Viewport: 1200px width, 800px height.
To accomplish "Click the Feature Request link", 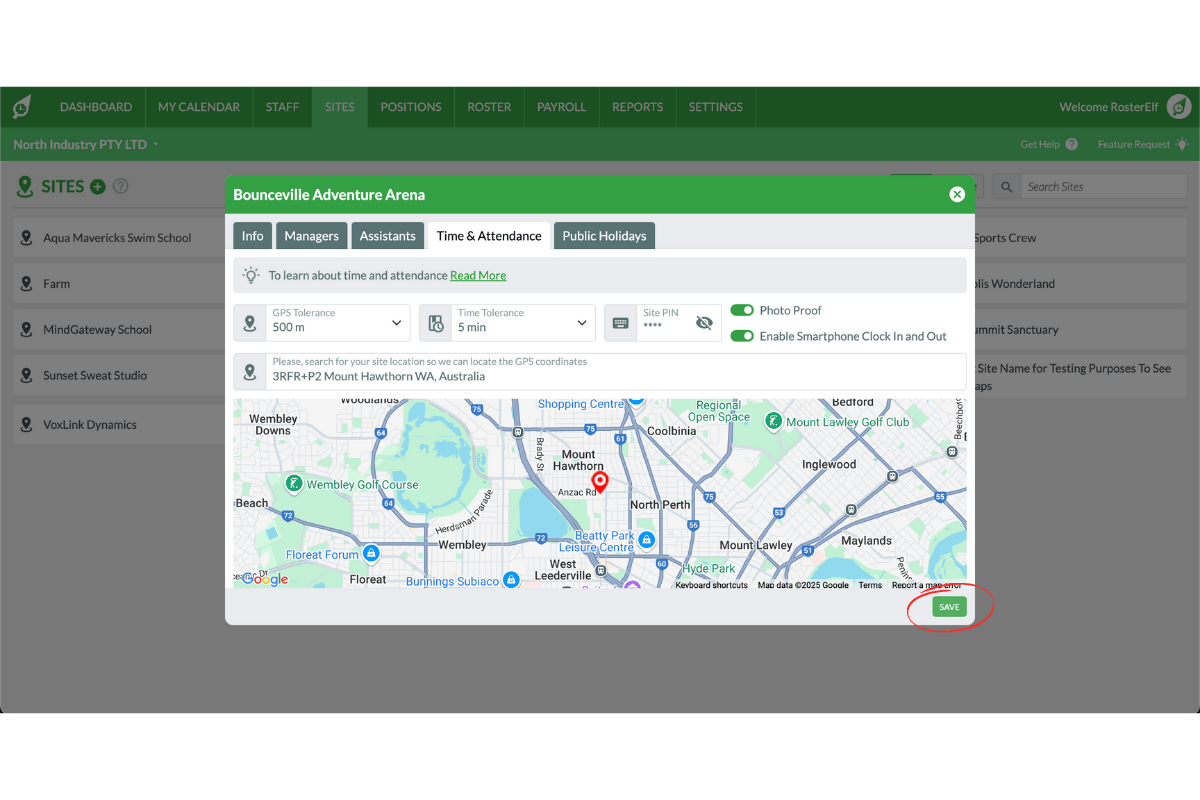I will [x=1134, y=144].
